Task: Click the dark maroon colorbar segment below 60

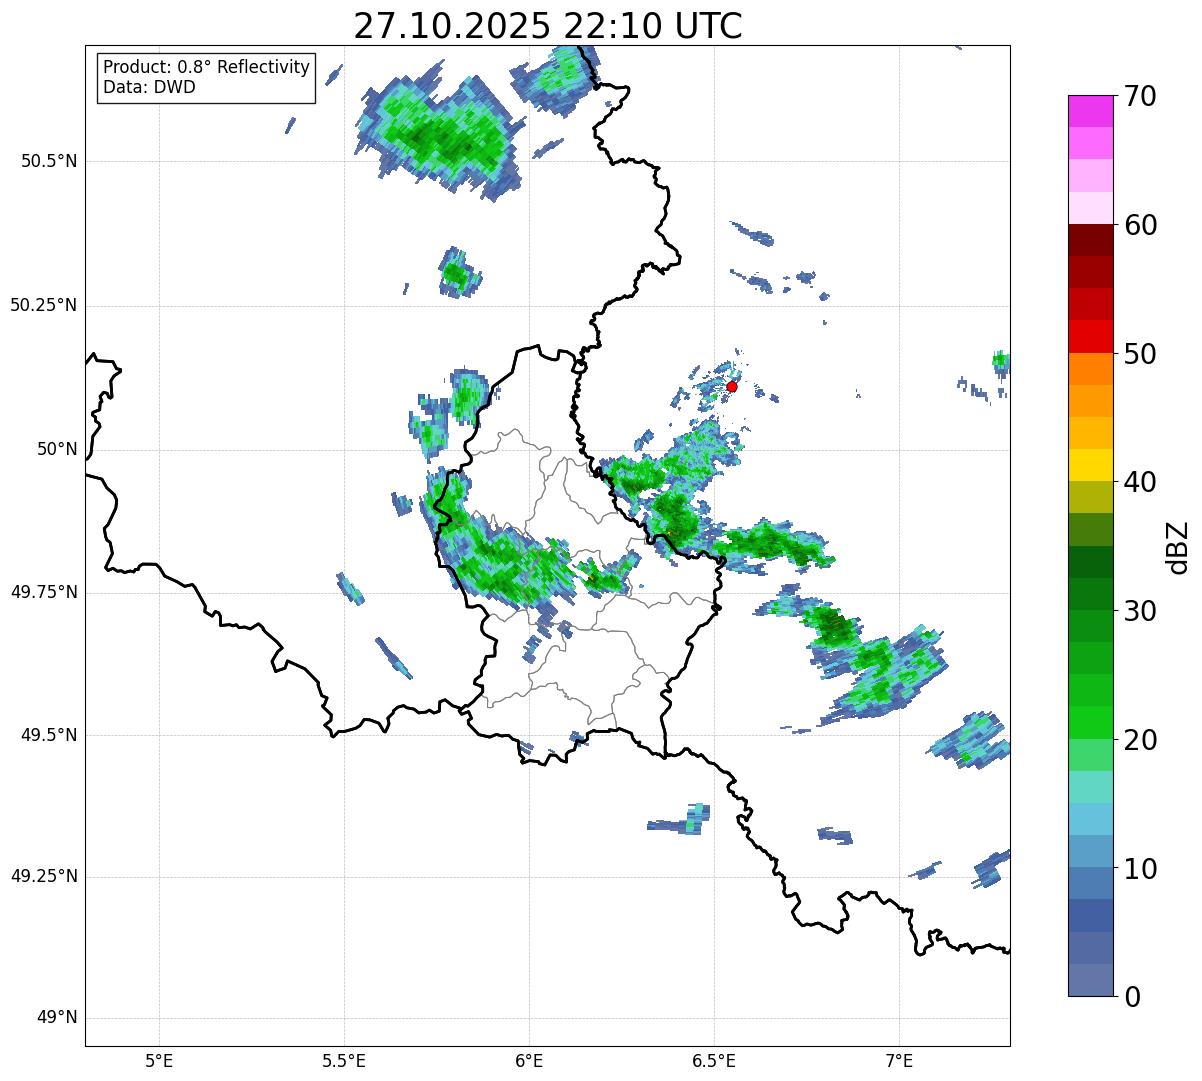Action: coord(1090,240)
